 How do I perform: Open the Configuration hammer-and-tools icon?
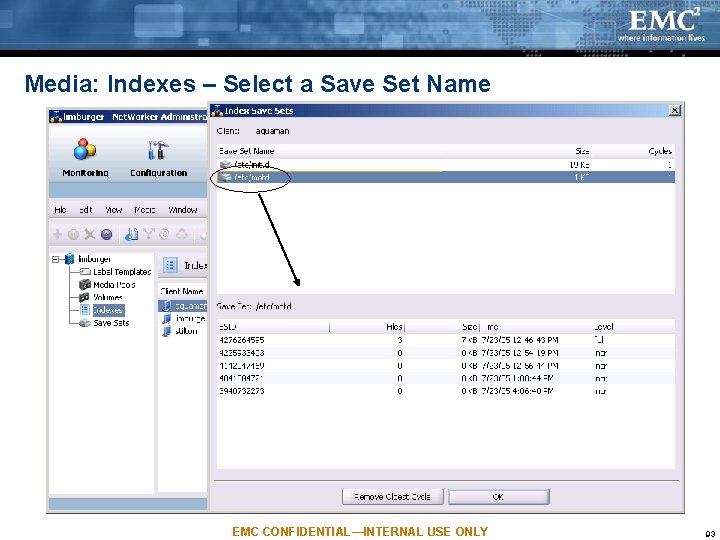coord(158,150)
